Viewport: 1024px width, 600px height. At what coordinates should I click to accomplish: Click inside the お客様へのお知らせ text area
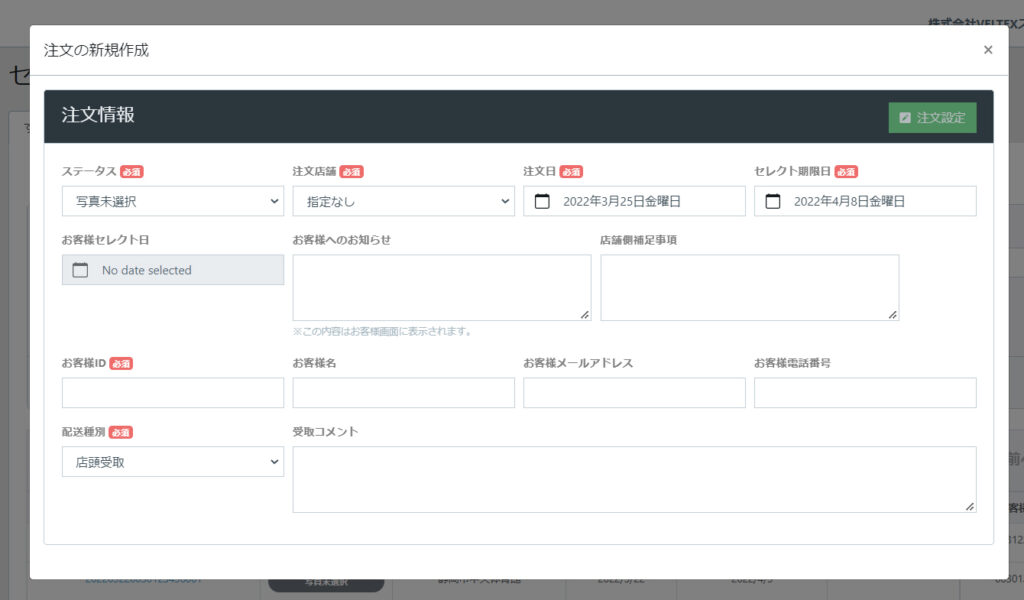click(441, 287)
